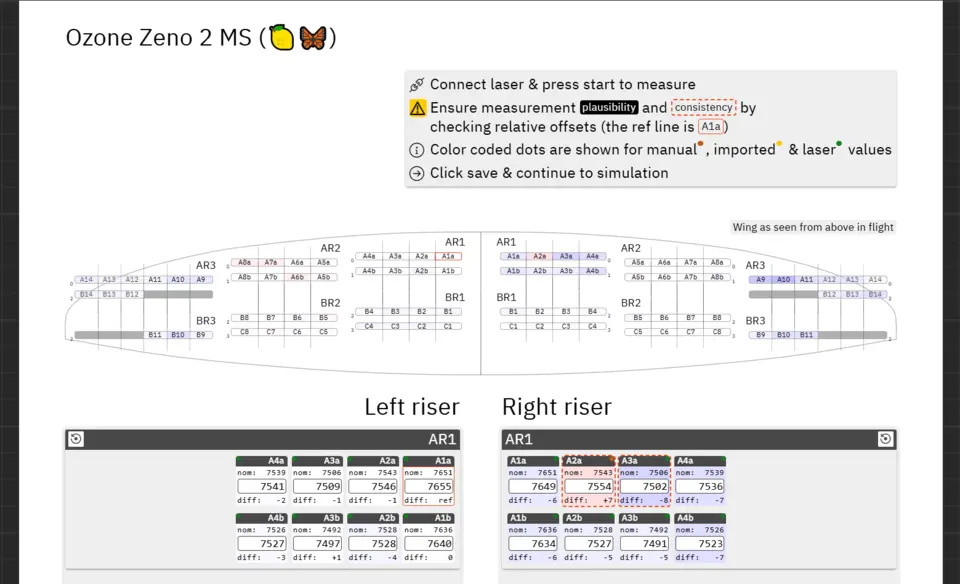Select the dashed consistency badge
This screenshot has width=960, height=584.
tap(703, 108)
